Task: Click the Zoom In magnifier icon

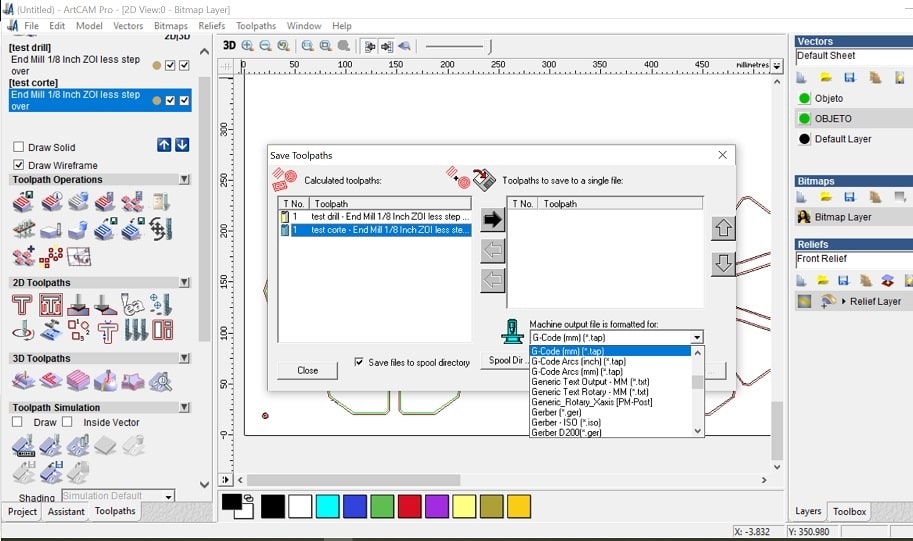Action: (247, 45)
